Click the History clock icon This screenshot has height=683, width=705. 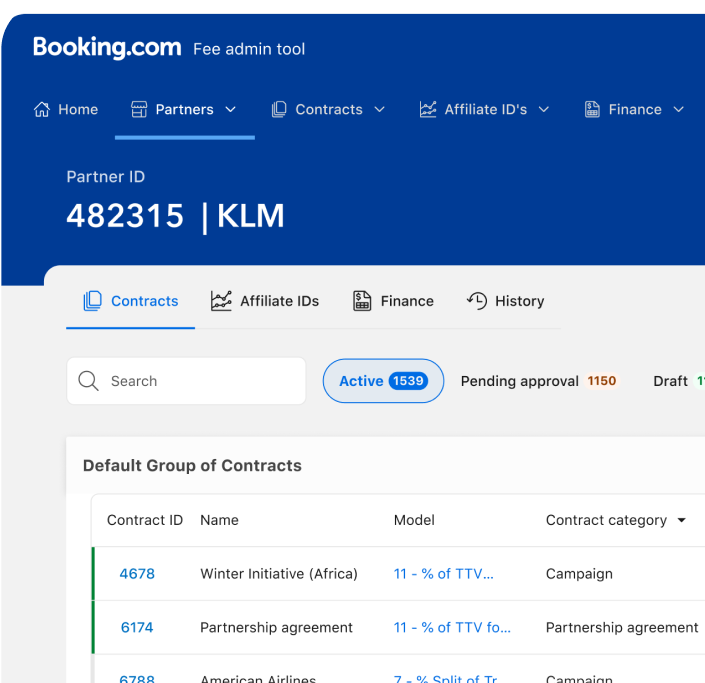tap(477, 301)
